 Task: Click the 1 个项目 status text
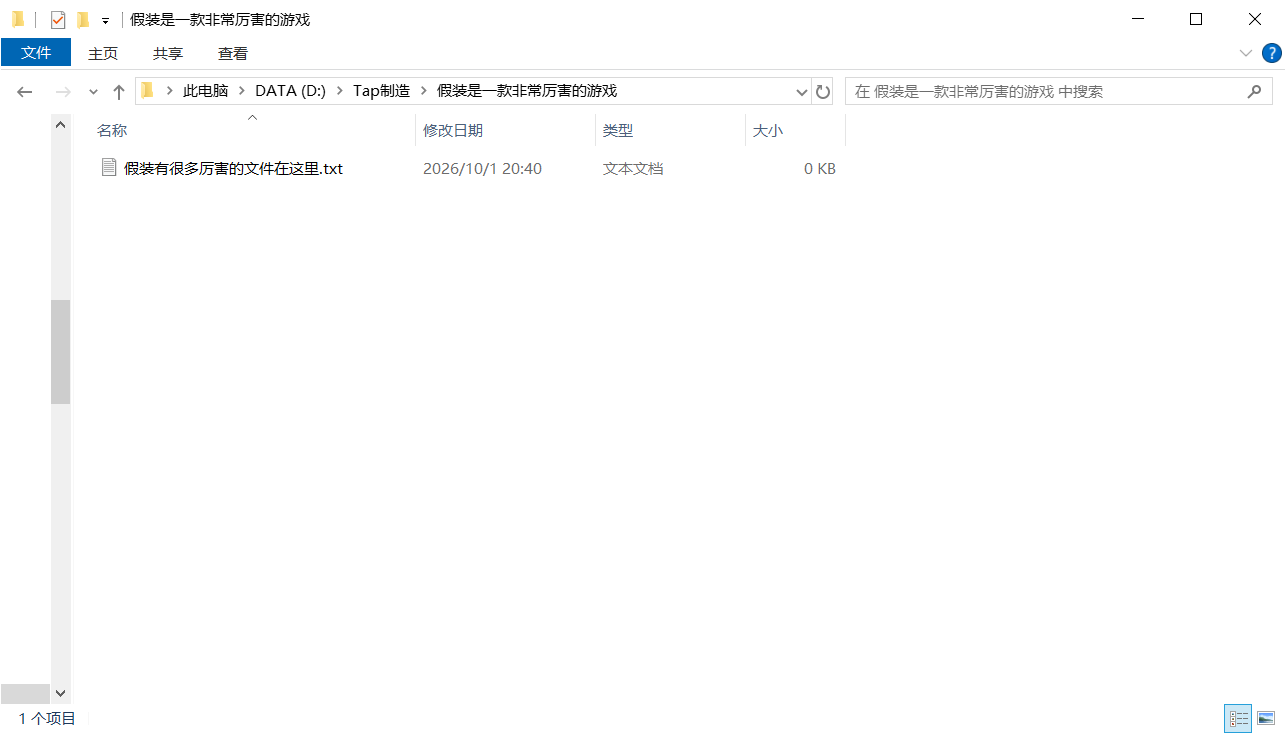(47, 718)
